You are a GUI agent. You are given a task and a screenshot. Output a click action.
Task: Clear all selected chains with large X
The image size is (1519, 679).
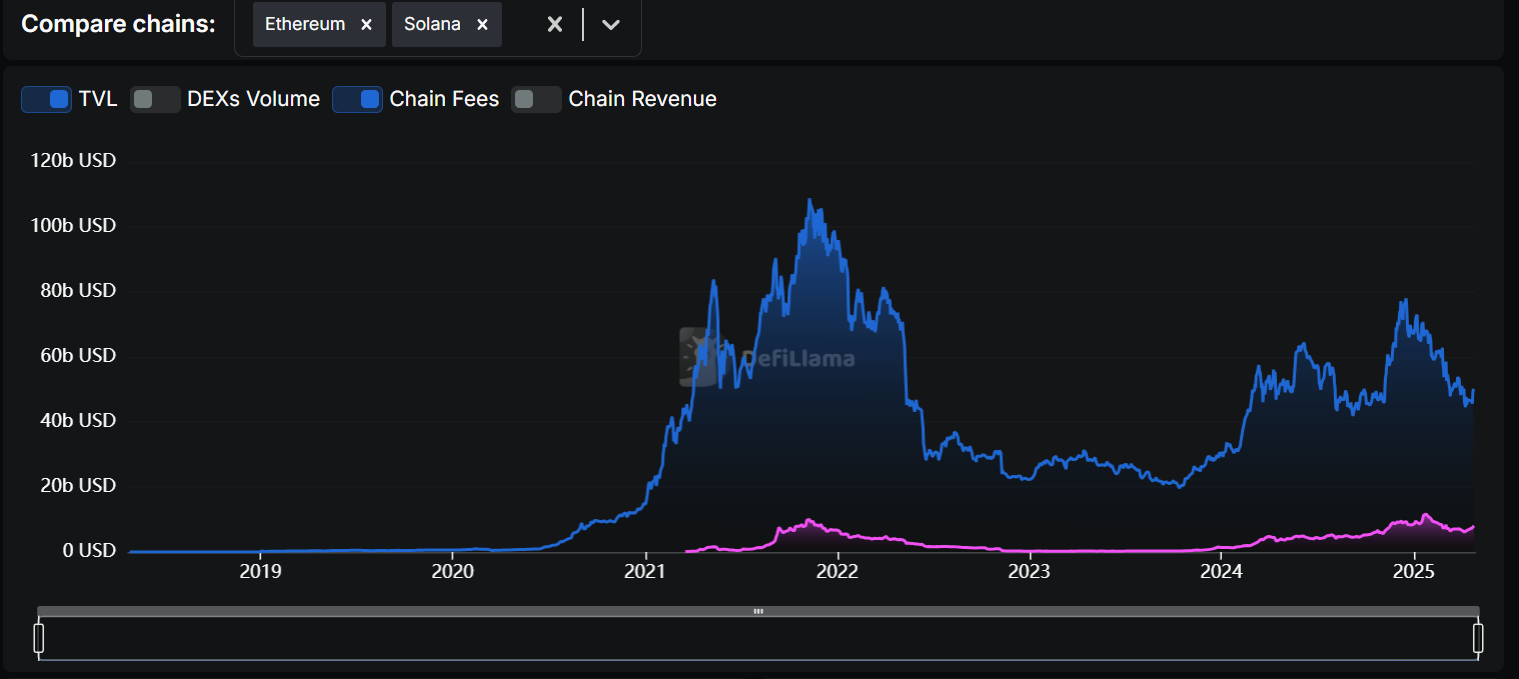coord(555,25)
